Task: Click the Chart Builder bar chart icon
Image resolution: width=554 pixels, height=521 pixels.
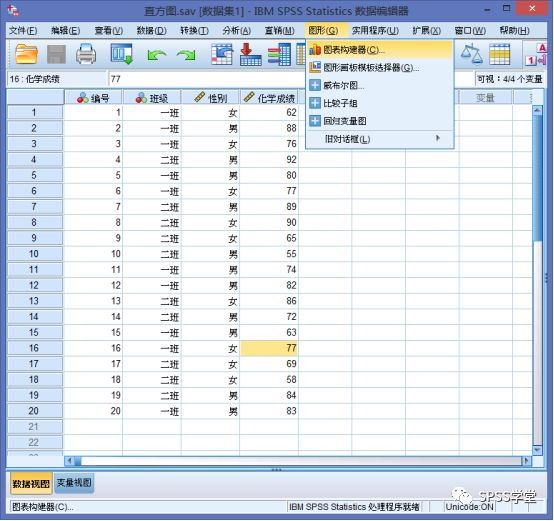Action: [x=314, y=50]
